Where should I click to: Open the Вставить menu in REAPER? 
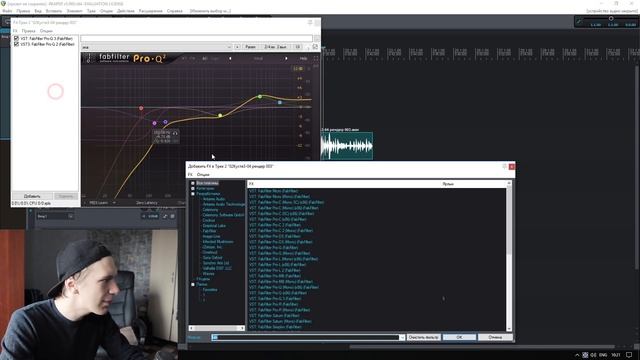tap(53, 11)
